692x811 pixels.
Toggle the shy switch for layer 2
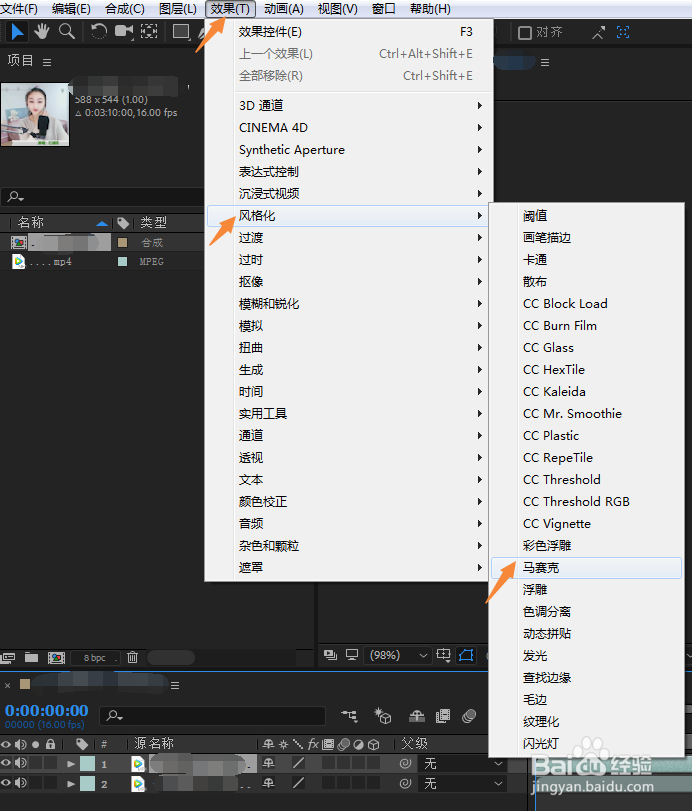click(268, 783)
